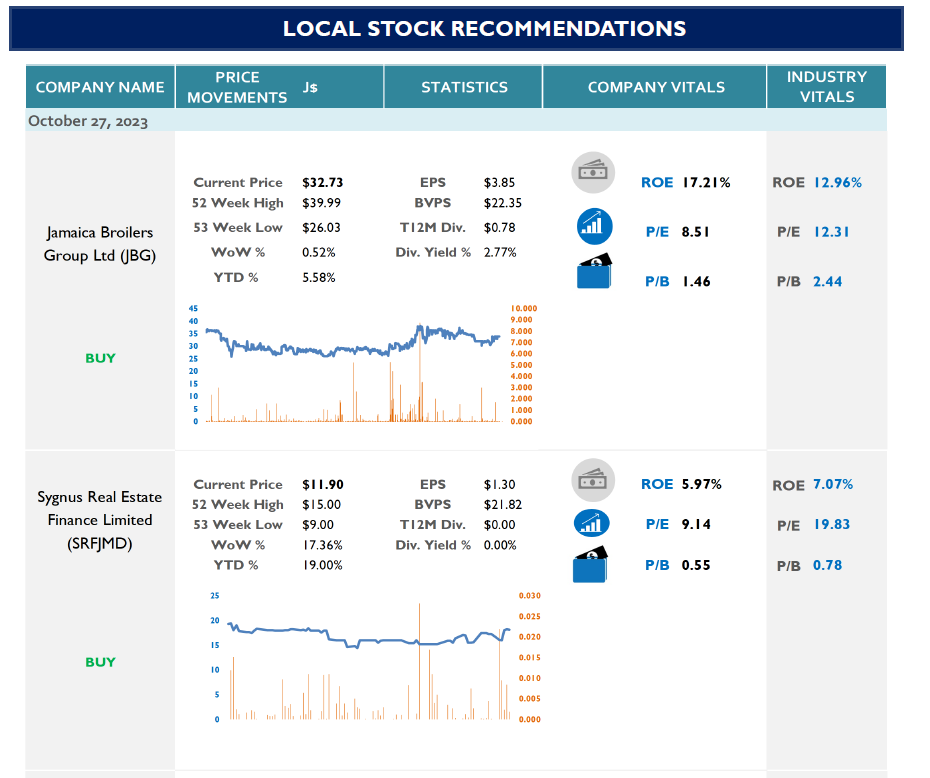Click the cash ROE icon for Sygnus Real Estate

tap(593, 480)
